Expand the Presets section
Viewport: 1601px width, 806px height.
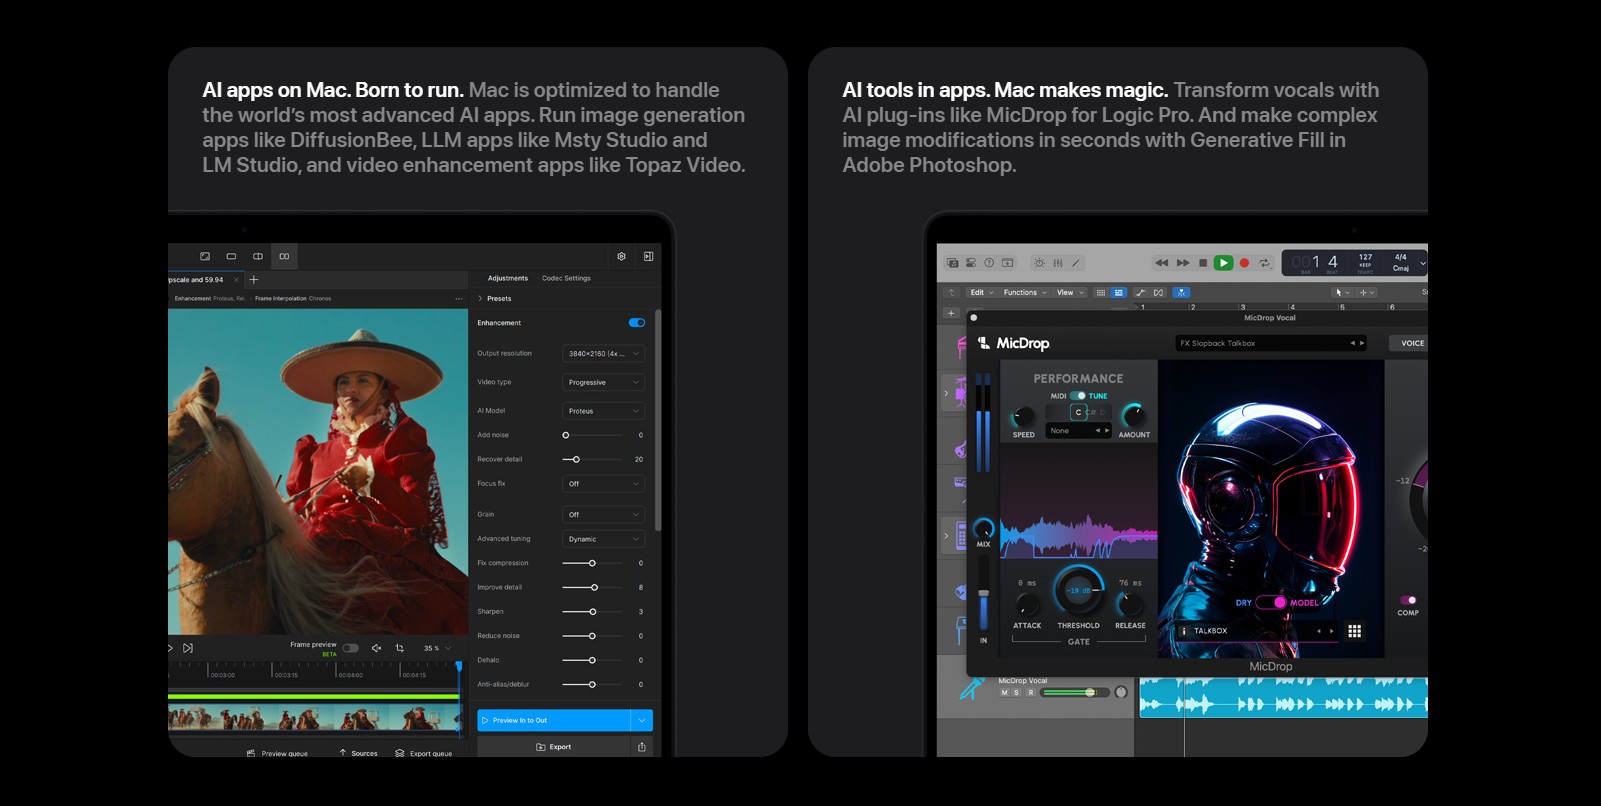[x=495, y=299]
